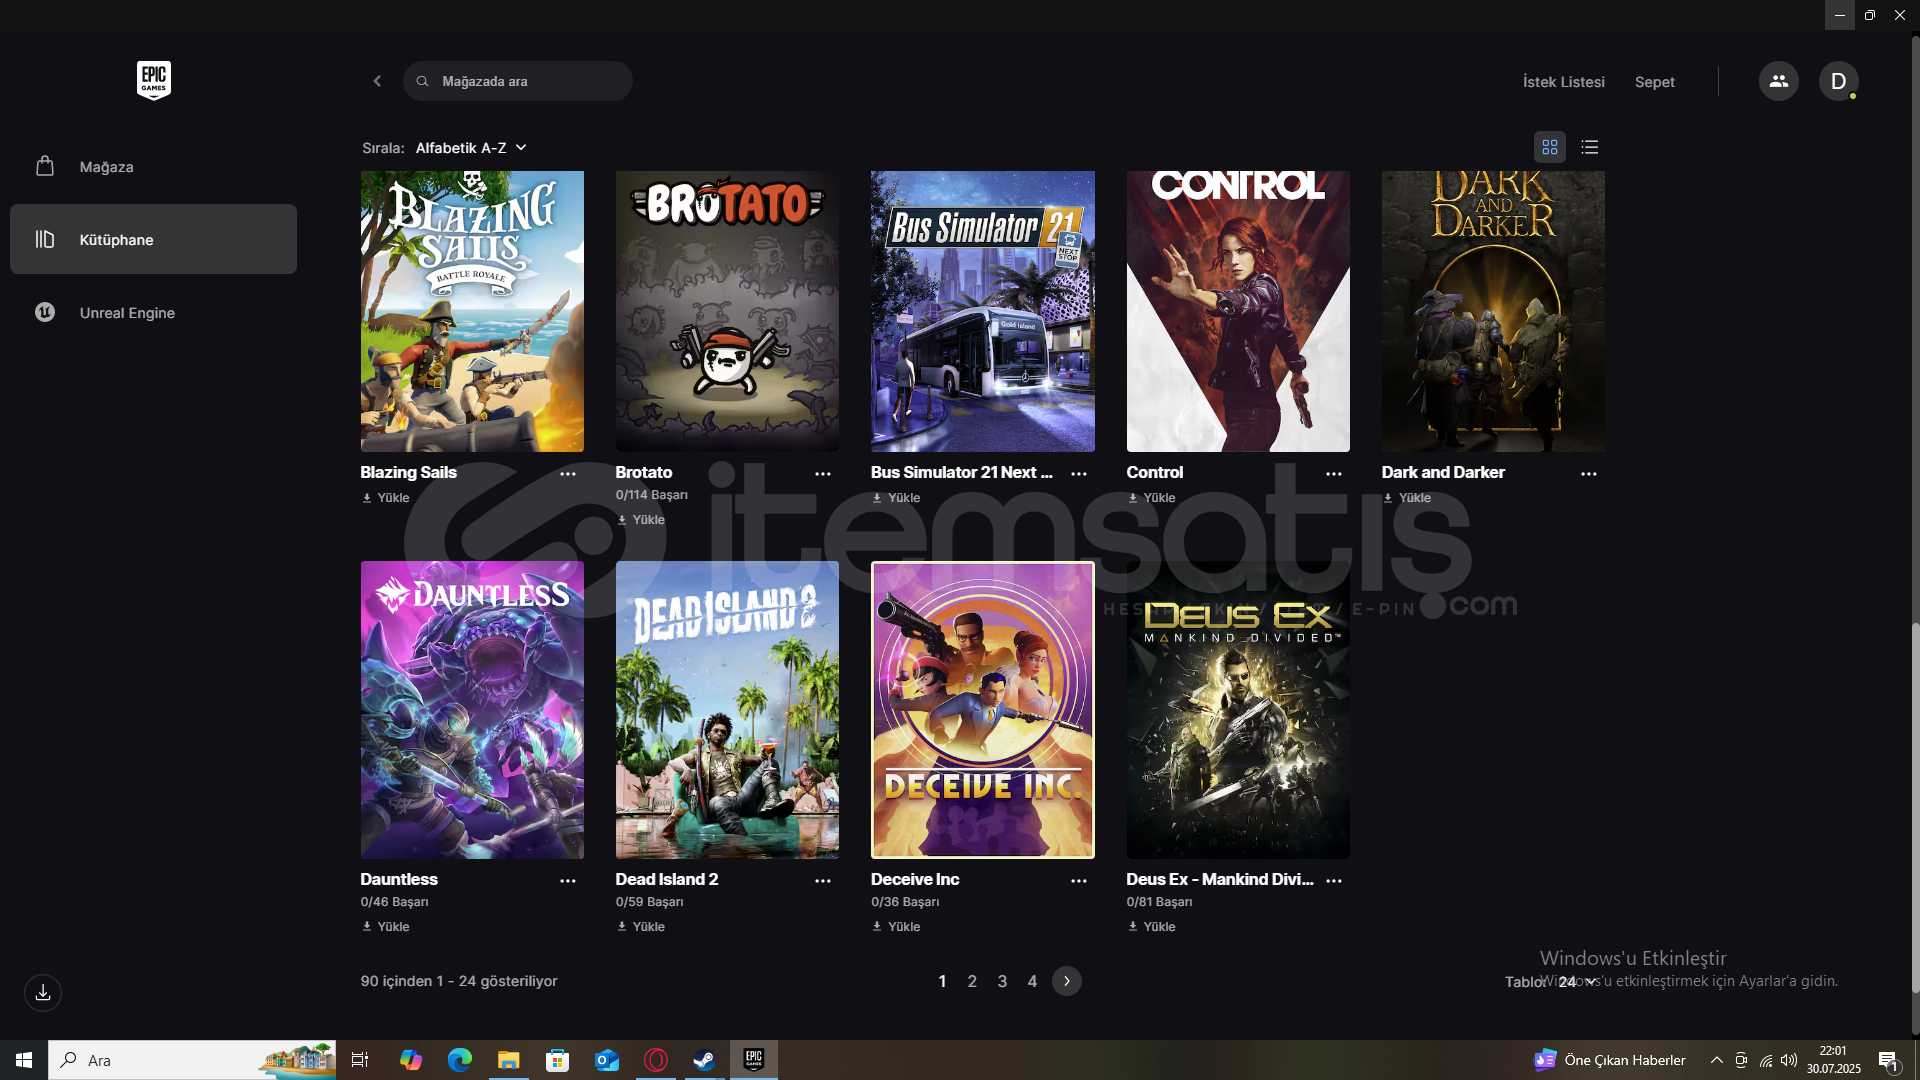The height and width of the screenshot is (1080, 1920).
Task: Open Control three-dot options menu
Action: pyautogui.click(x=1334, y=474)
